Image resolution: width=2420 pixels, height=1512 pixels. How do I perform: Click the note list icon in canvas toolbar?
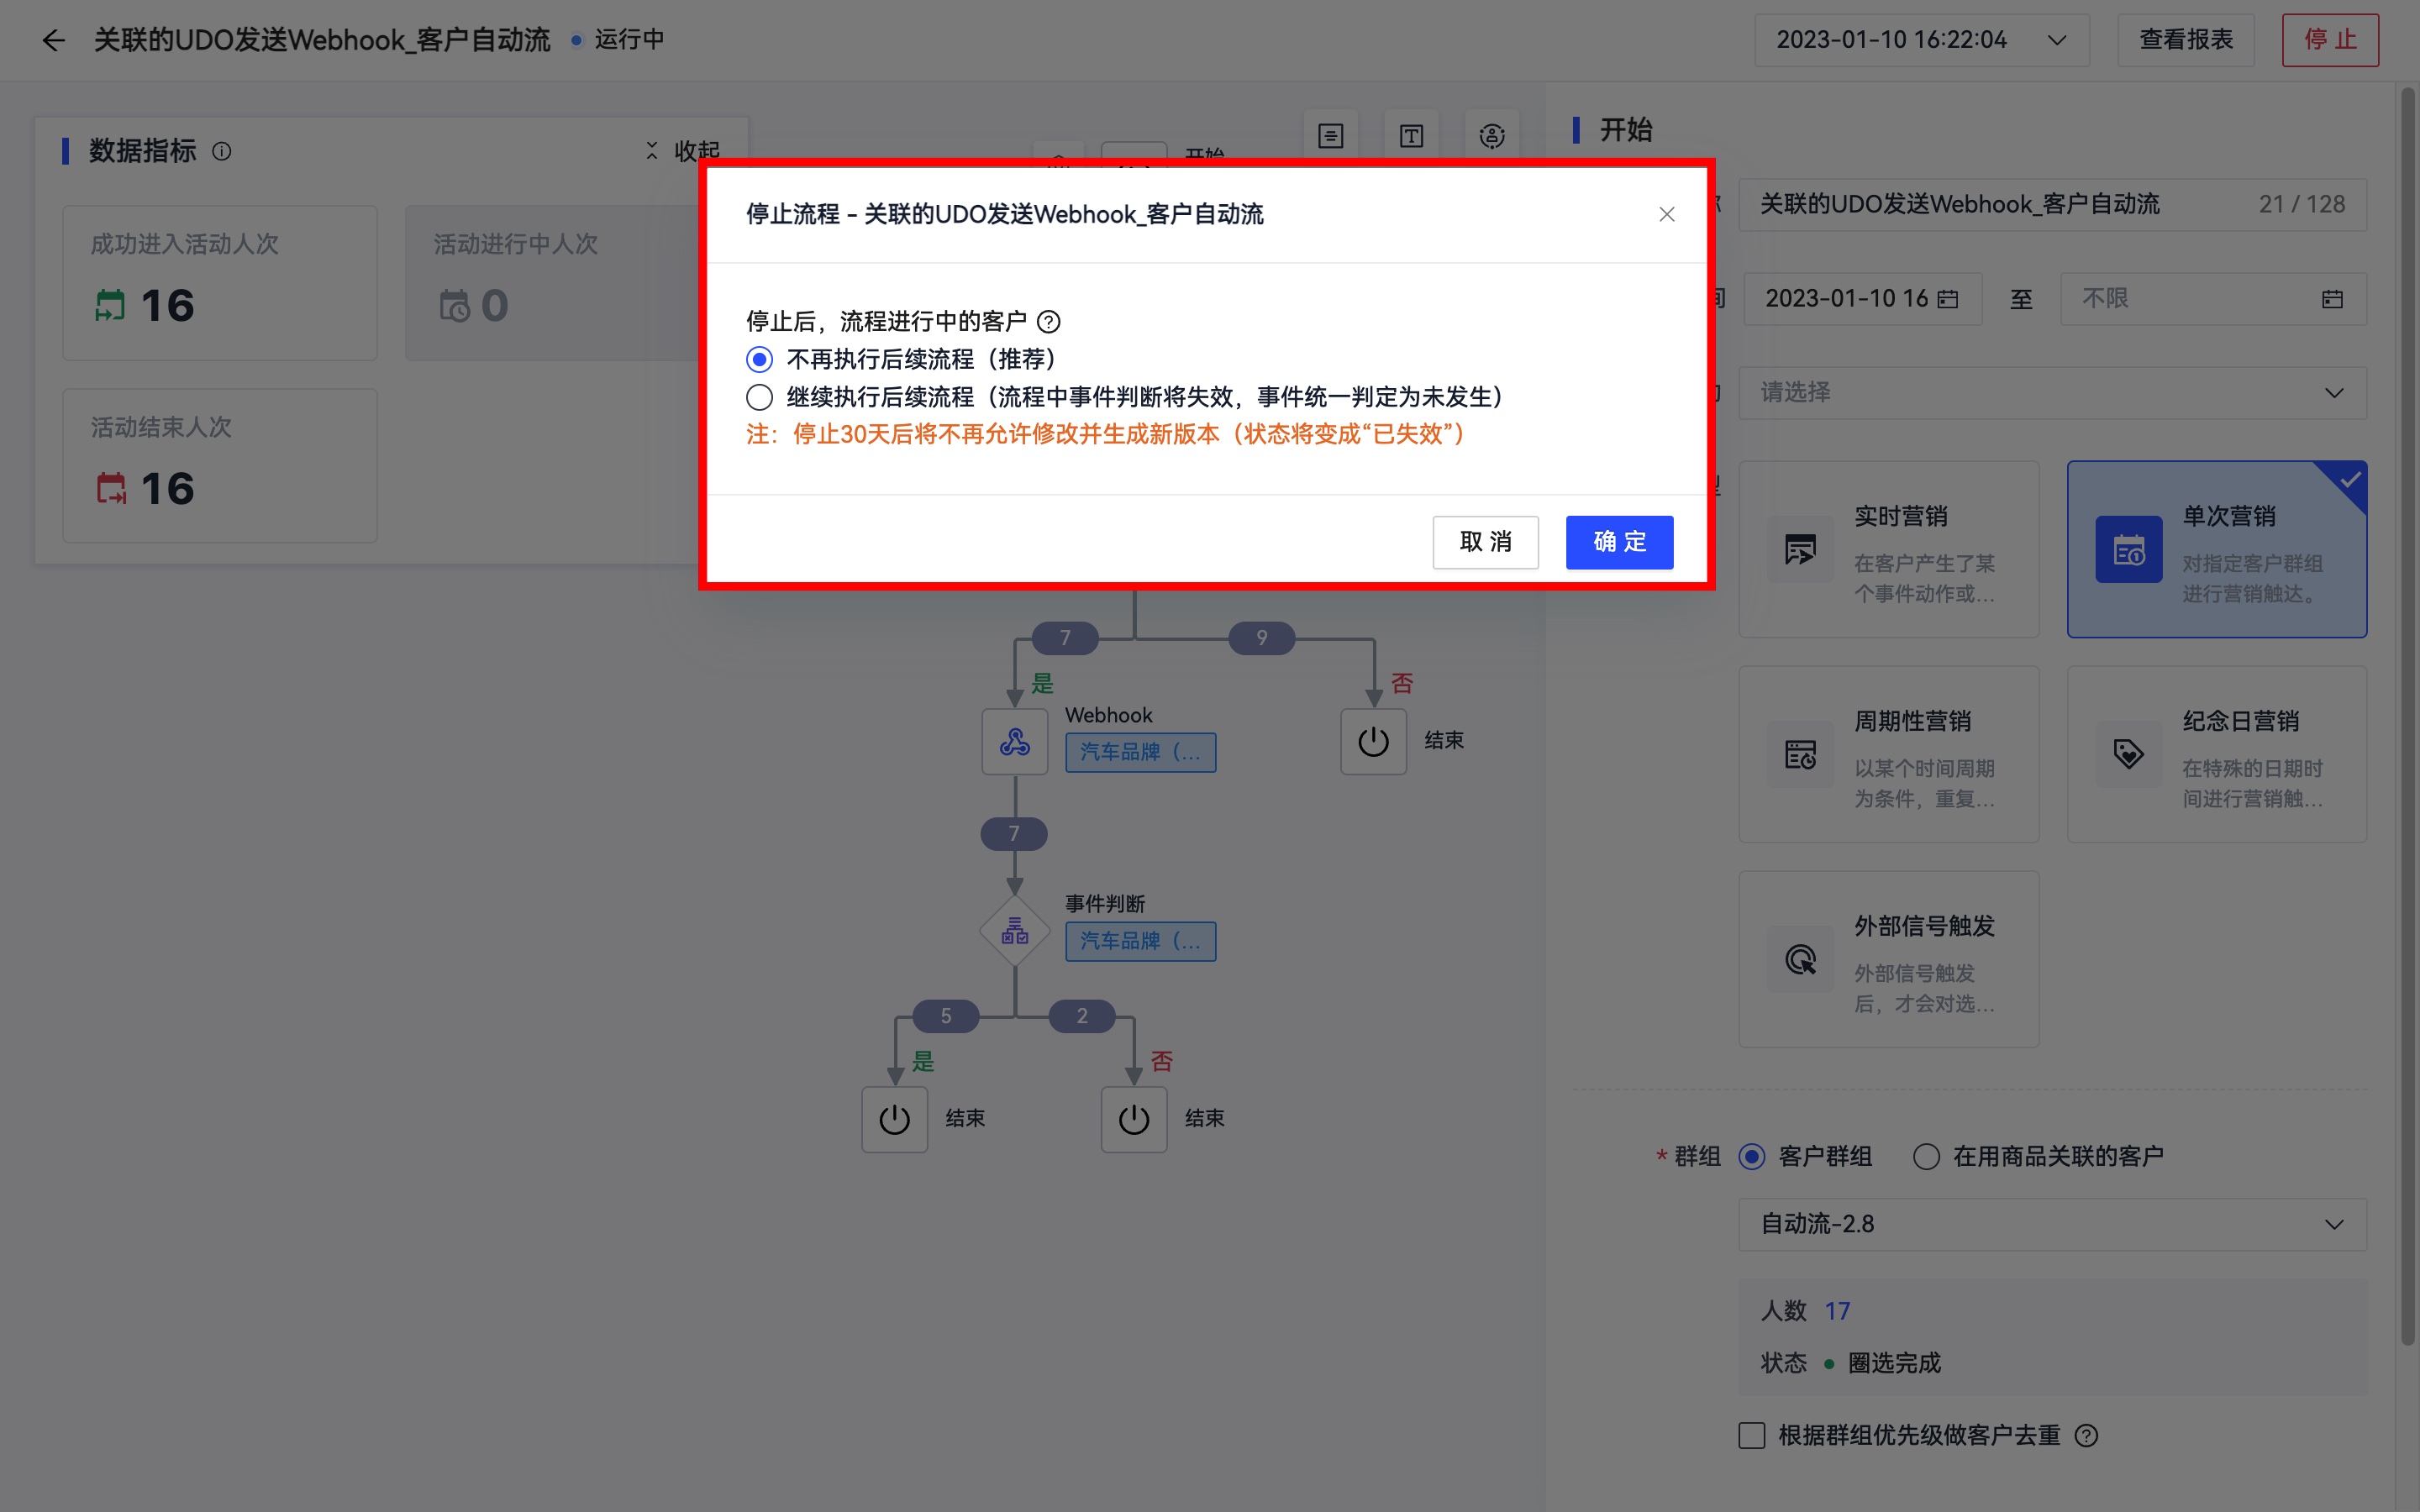coord(1331,136)
